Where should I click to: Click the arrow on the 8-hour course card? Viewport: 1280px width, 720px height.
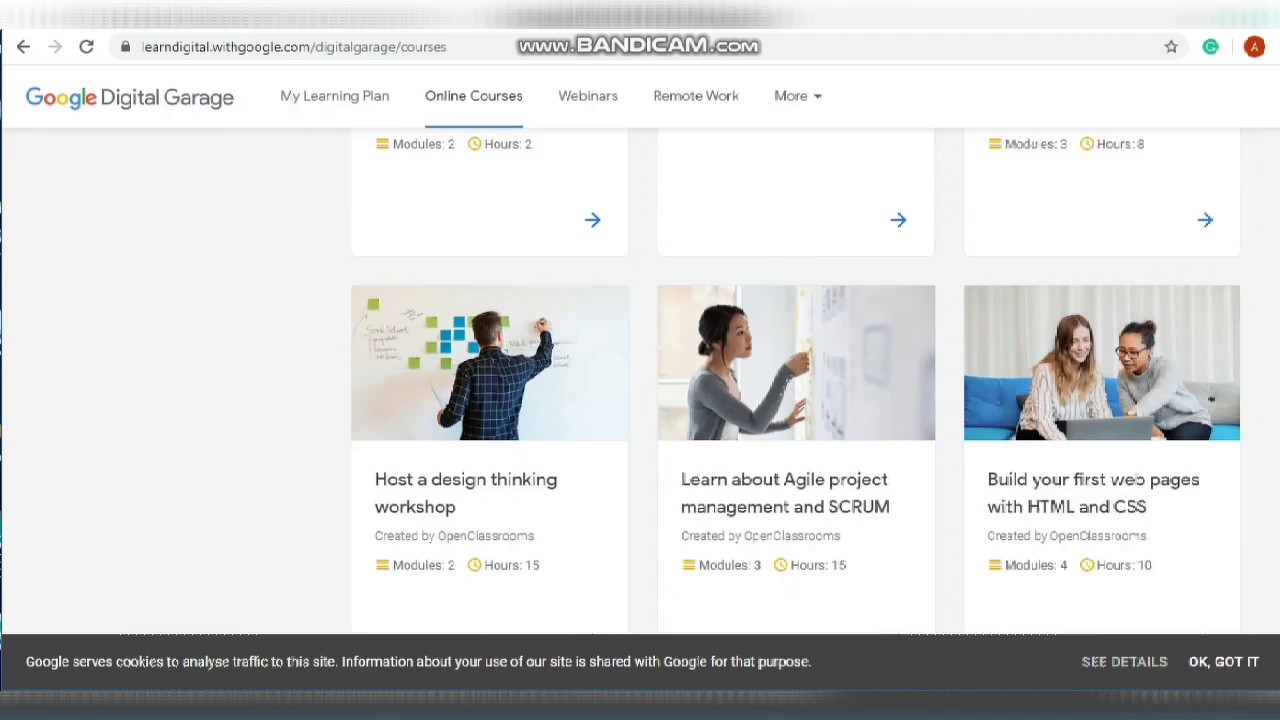(x=1205, y=220)
